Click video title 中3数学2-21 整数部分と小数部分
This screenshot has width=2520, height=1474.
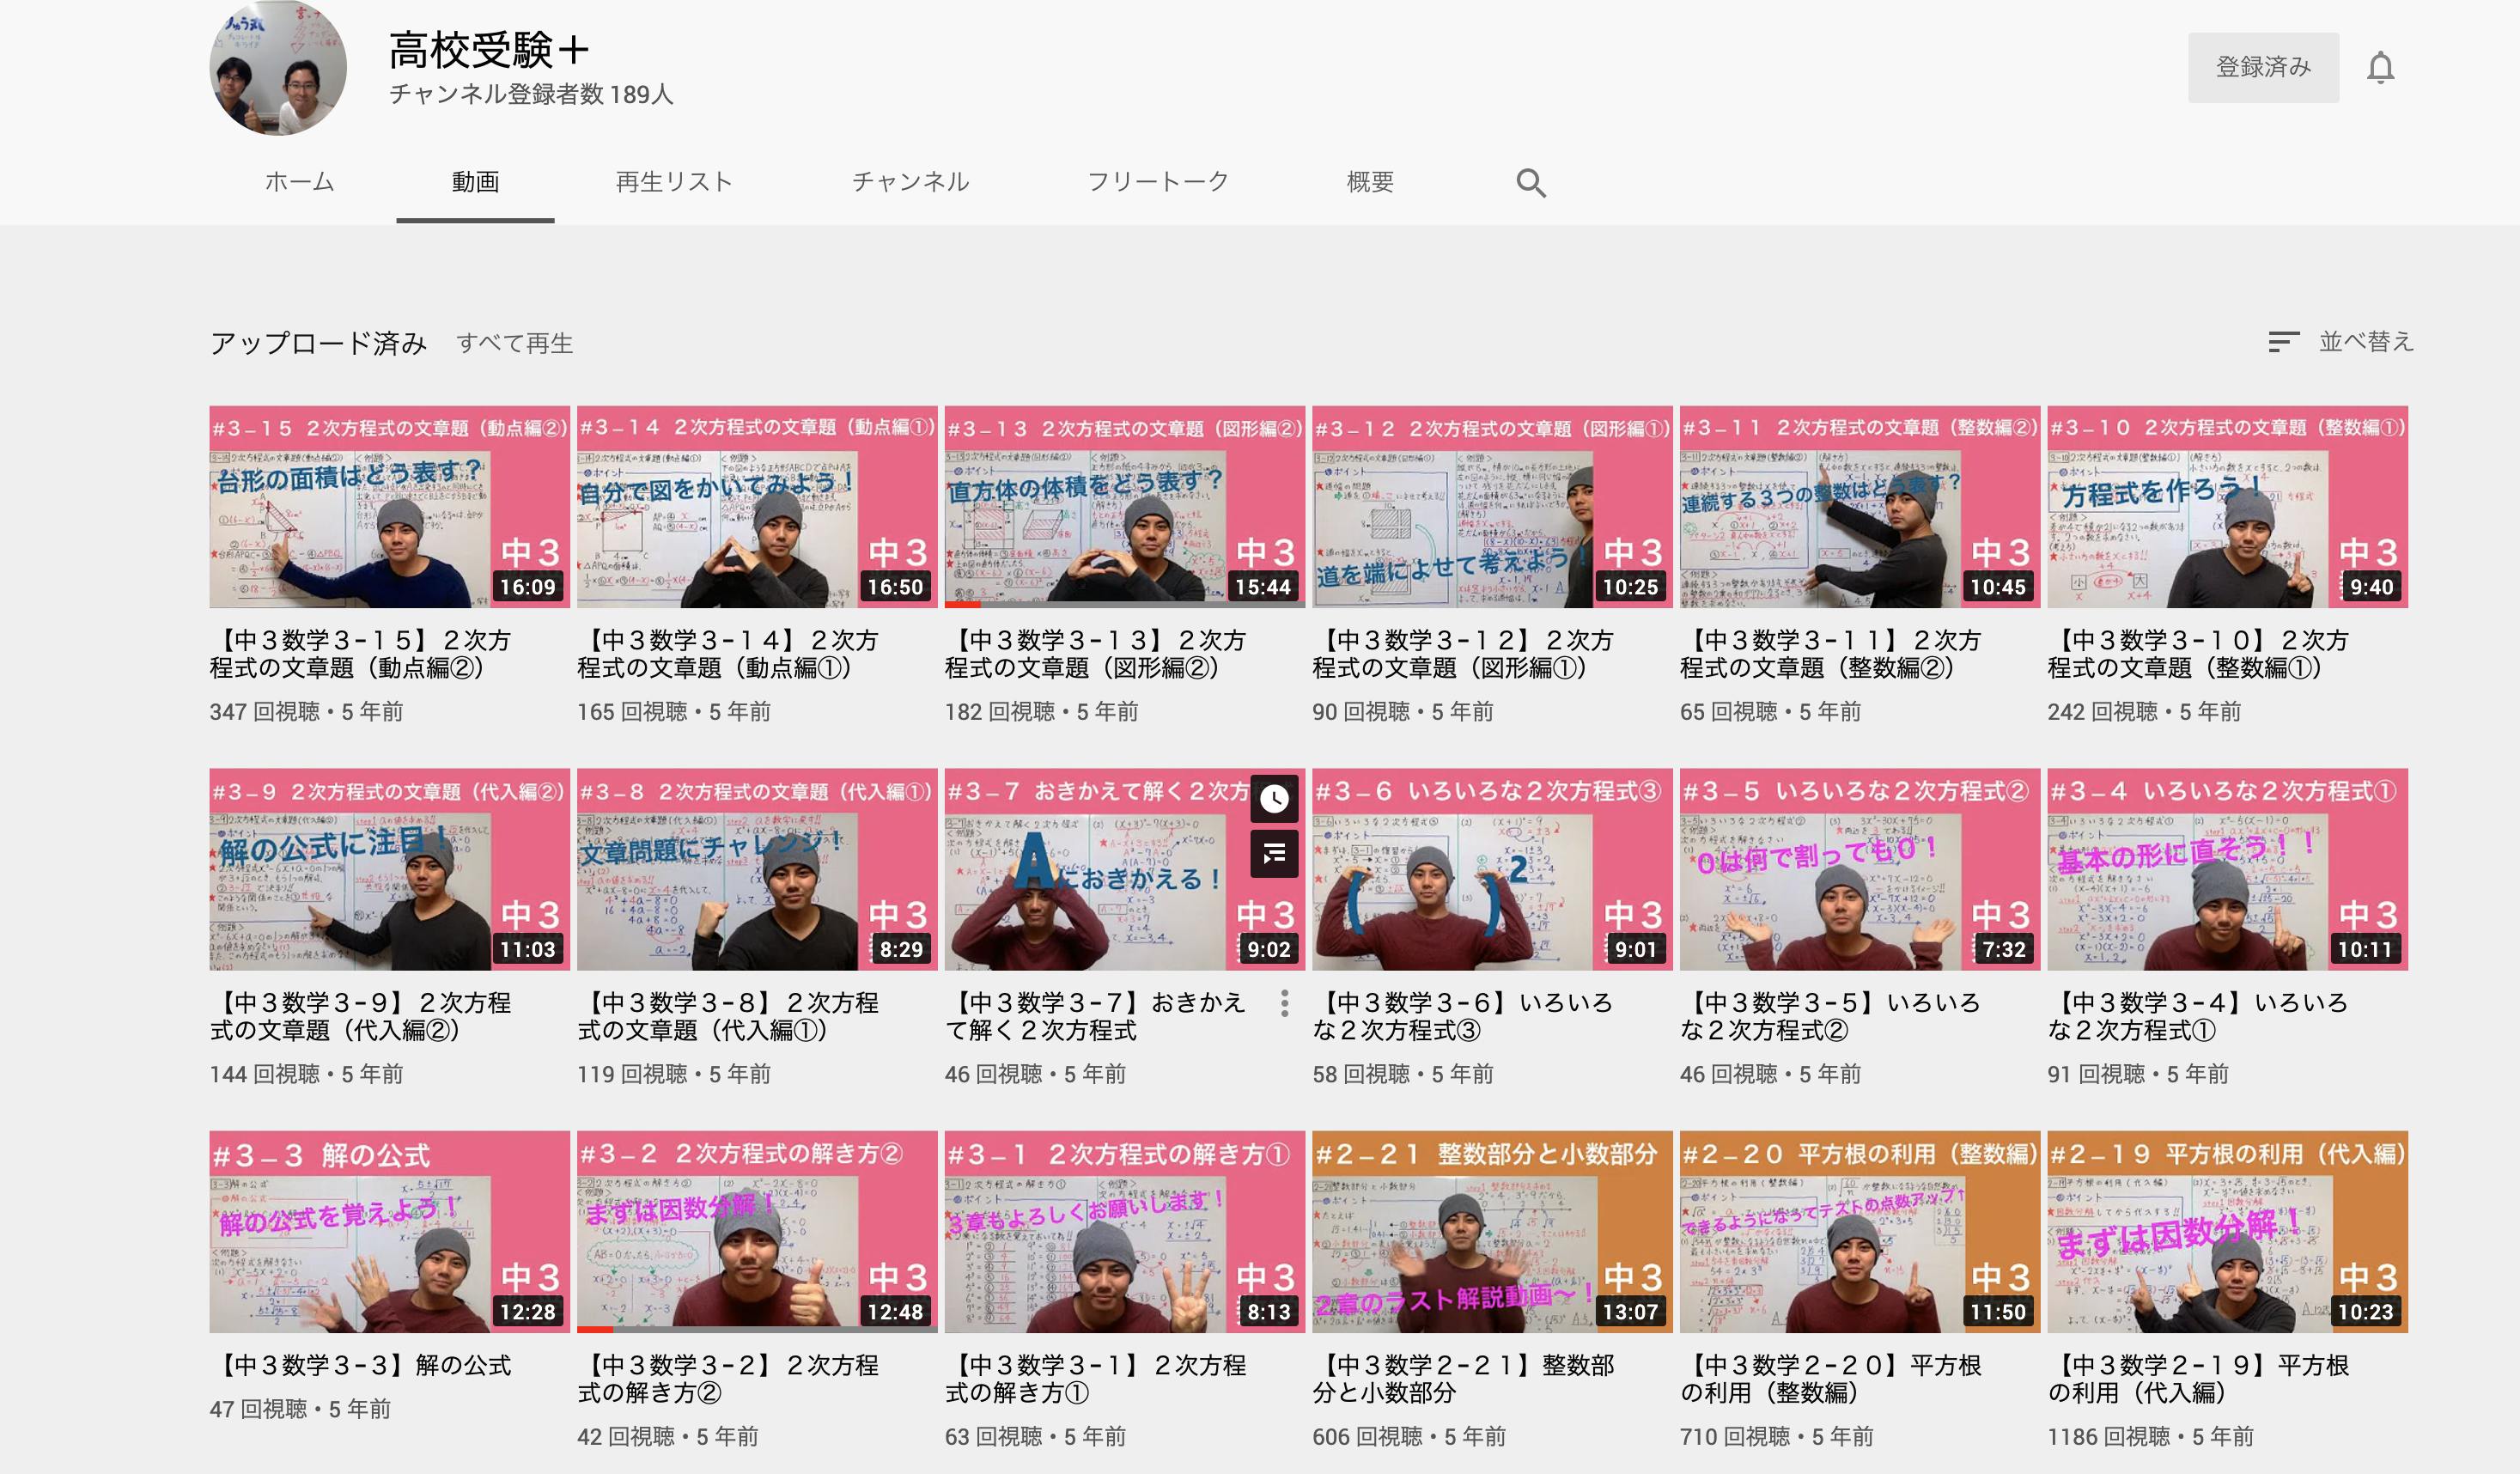[1462, 1378]
